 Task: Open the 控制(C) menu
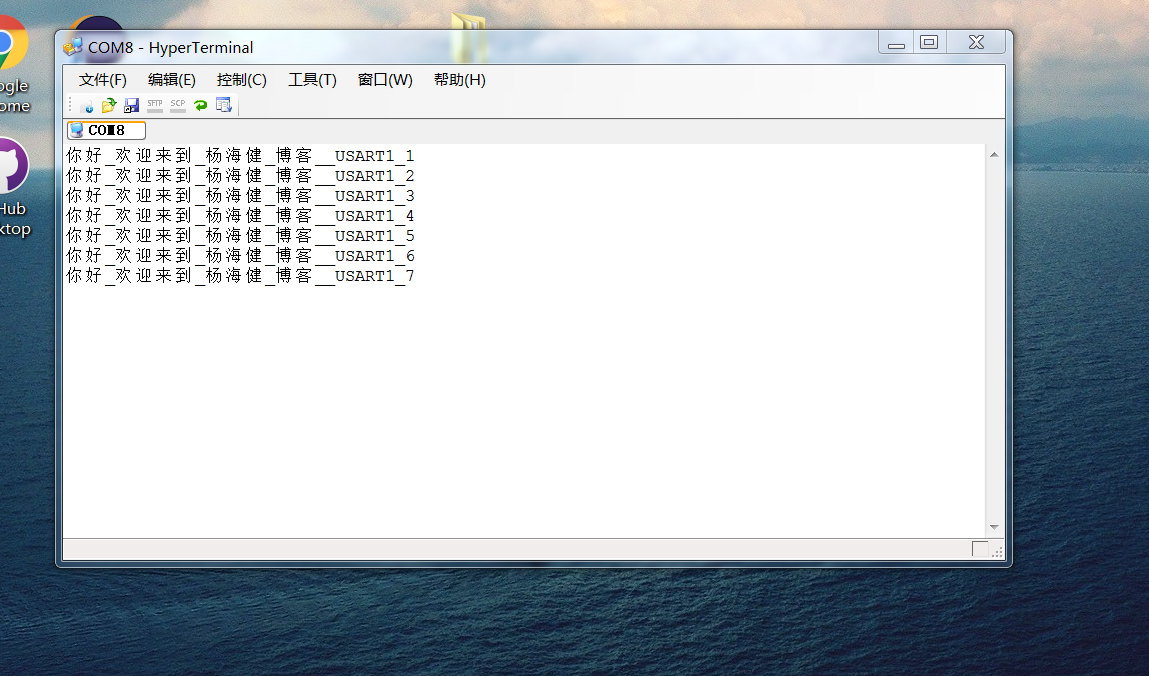click(x=241, y=80)
